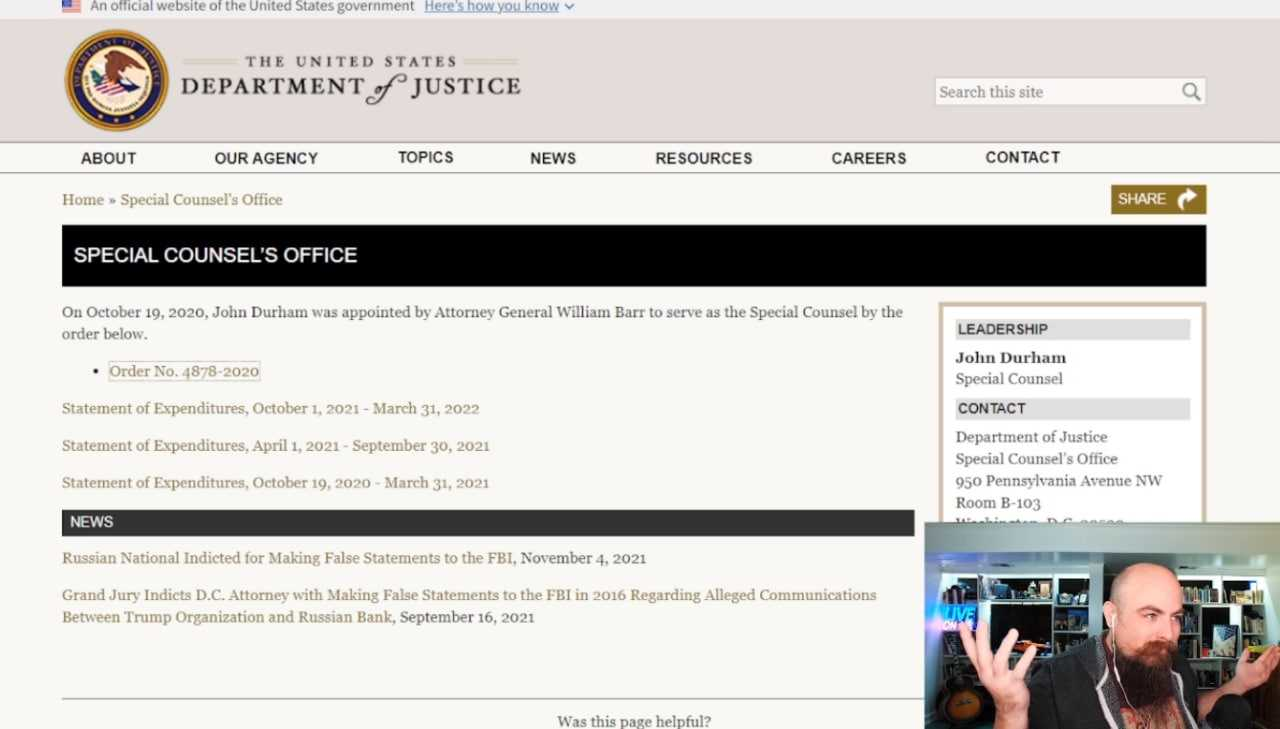
Task: Open the NEWS menu
Action: coord(553,158)
